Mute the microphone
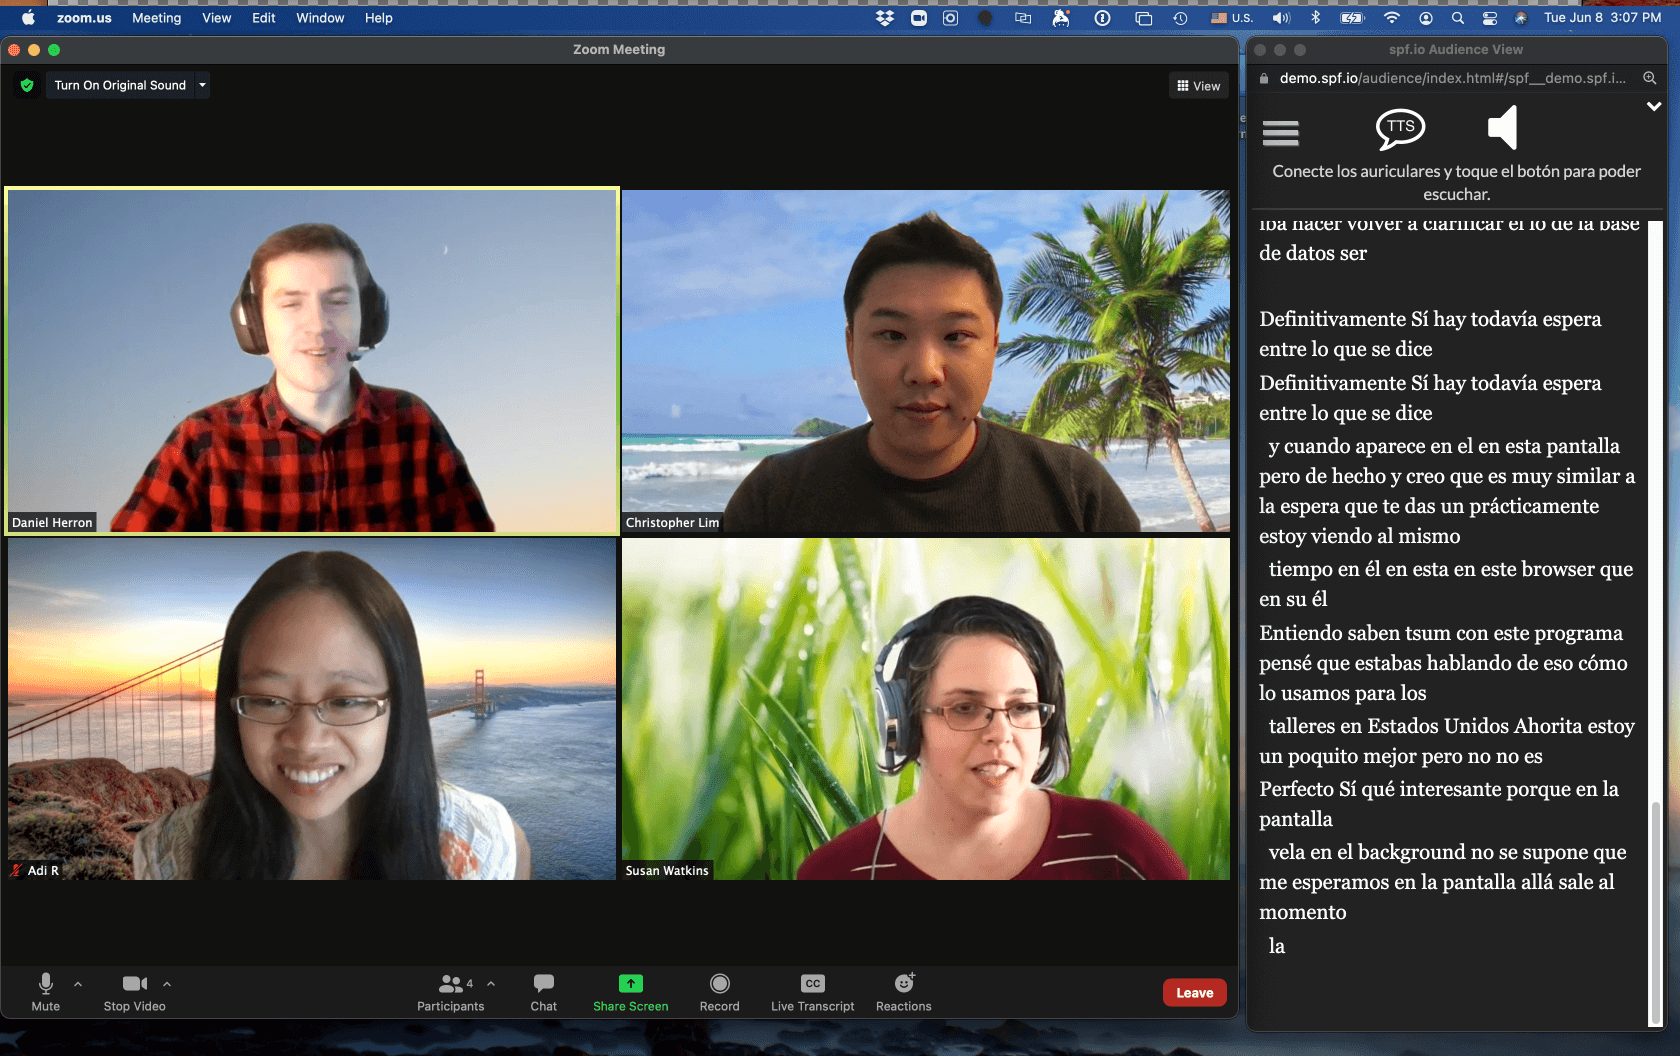 point(46,992)
